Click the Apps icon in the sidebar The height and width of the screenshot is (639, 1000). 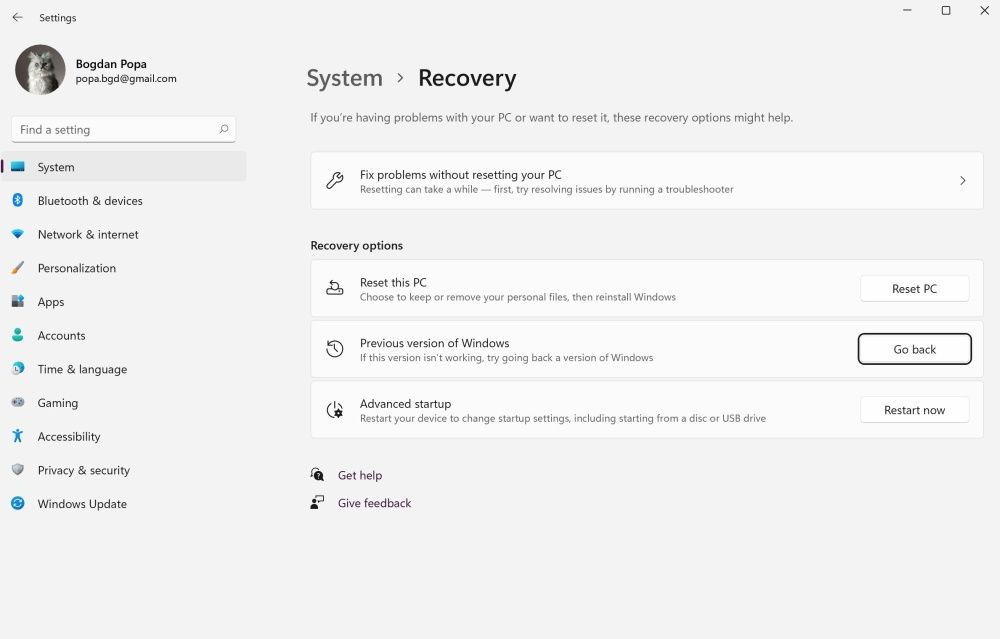pyautogui.click(x=18, y=301)
